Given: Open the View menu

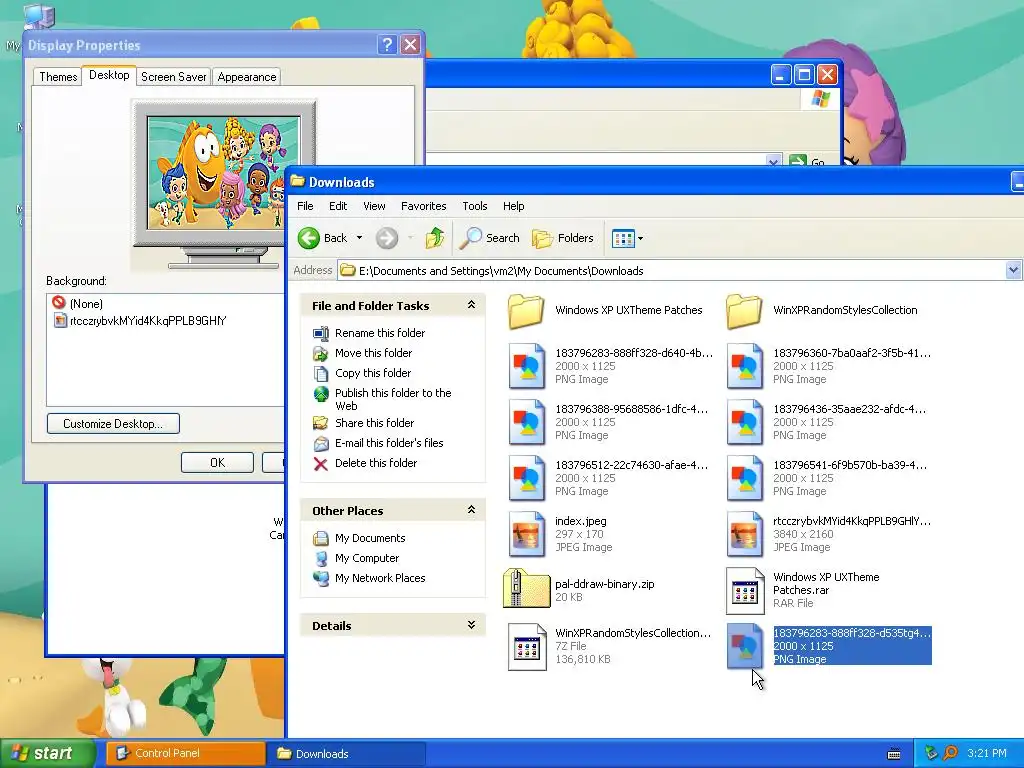Looking at the screenshot, I should click(374, 206).
